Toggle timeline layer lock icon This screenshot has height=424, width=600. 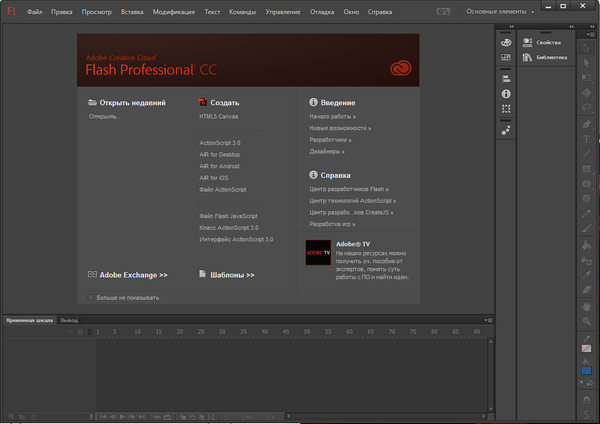tap(79, 331)
